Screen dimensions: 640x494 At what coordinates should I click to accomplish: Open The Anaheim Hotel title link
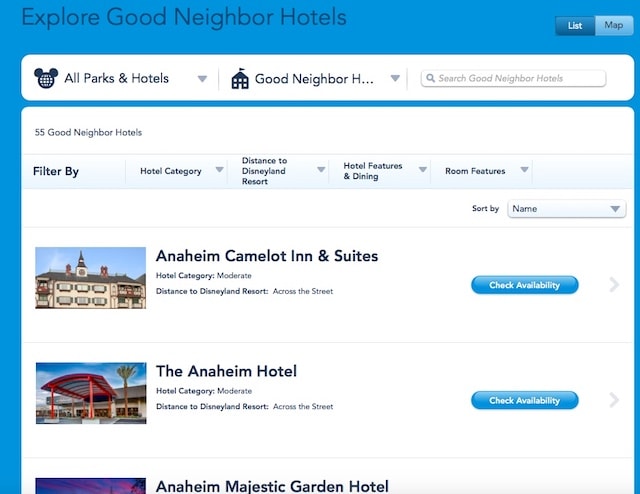[227, 372]
